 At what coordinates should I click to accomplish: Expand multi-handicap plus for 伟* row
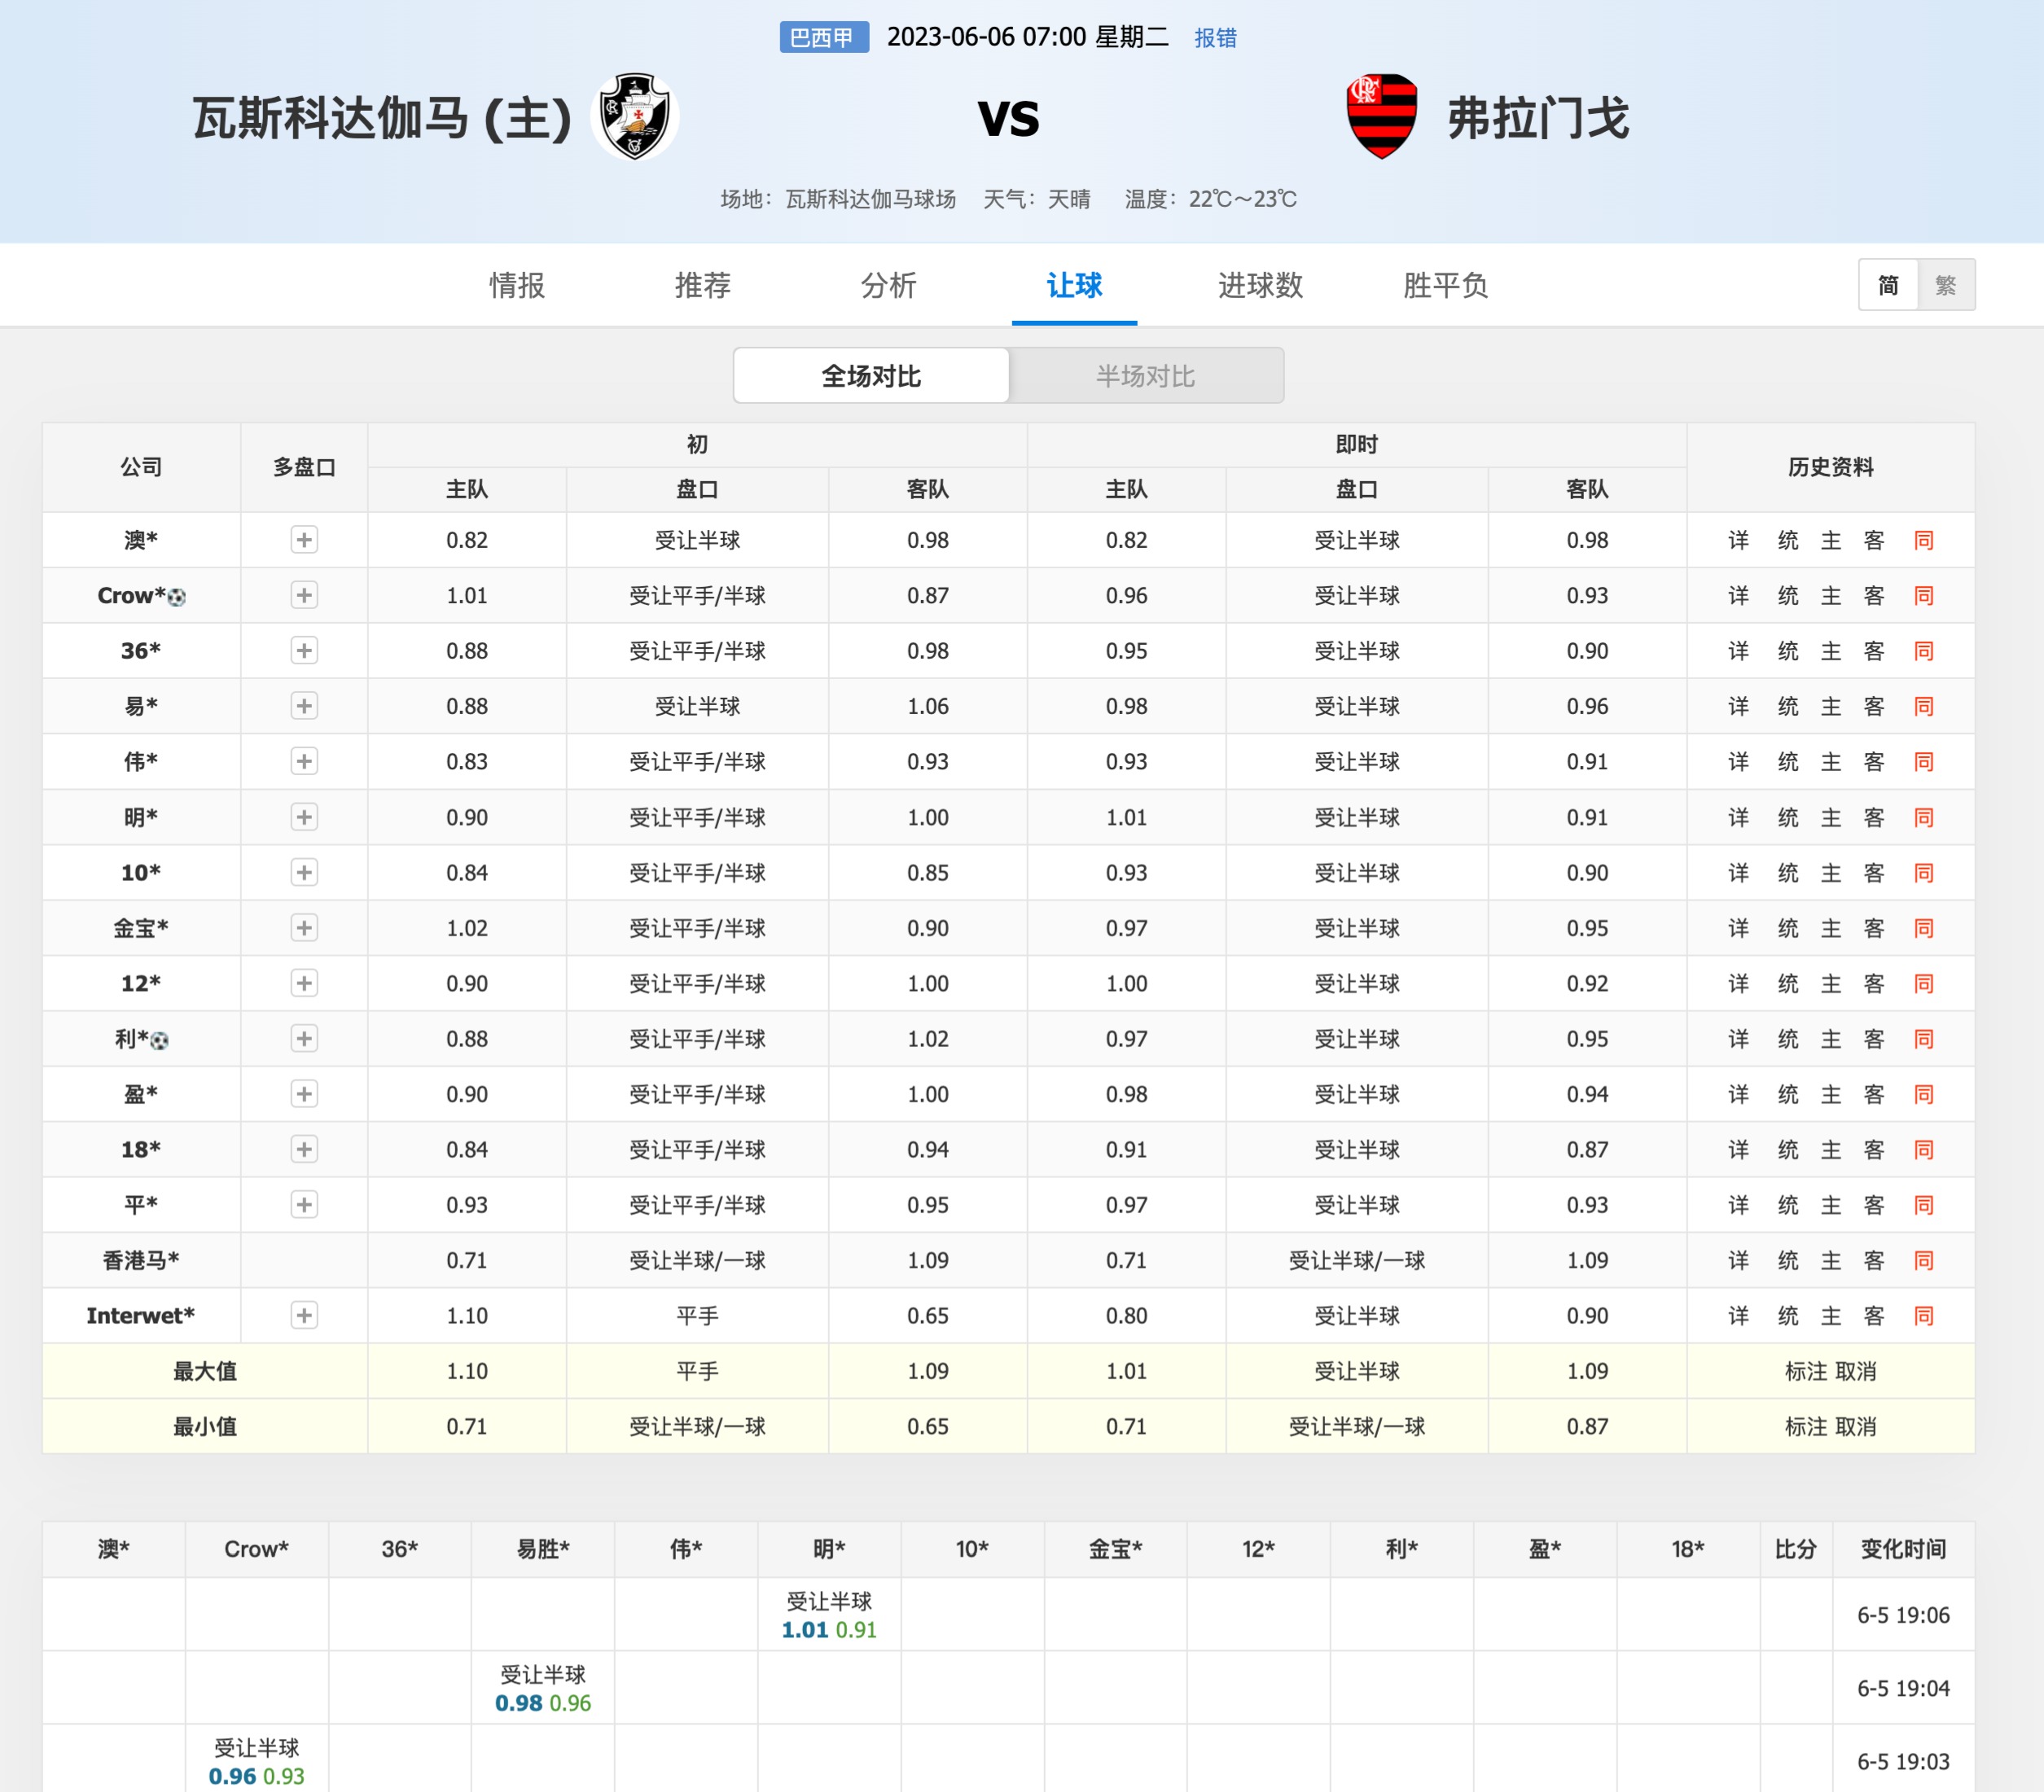(304, 761)
